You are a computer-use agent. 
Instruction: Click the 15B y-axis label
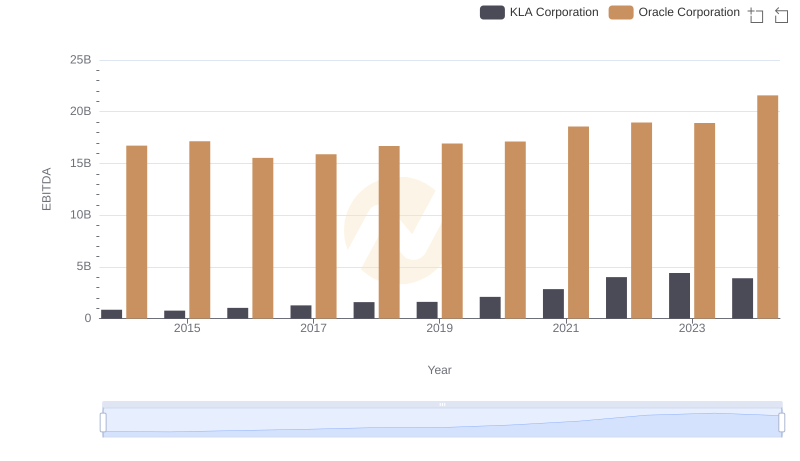[81, 163]
